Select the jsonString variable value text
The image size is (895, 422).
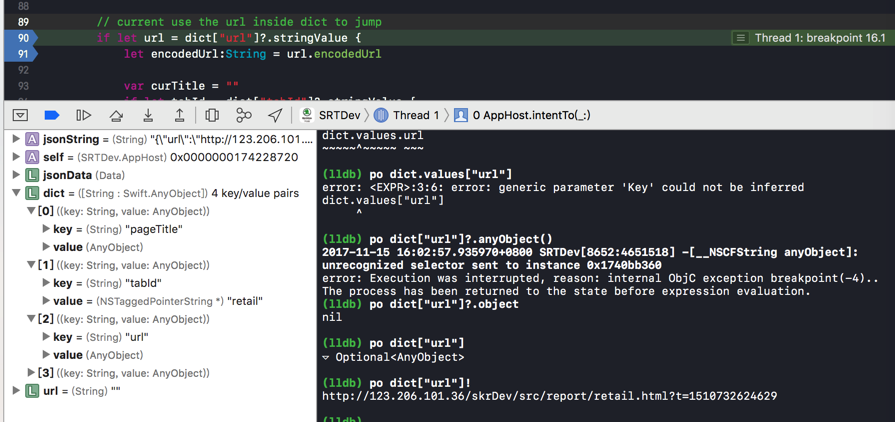click(231, 139)
